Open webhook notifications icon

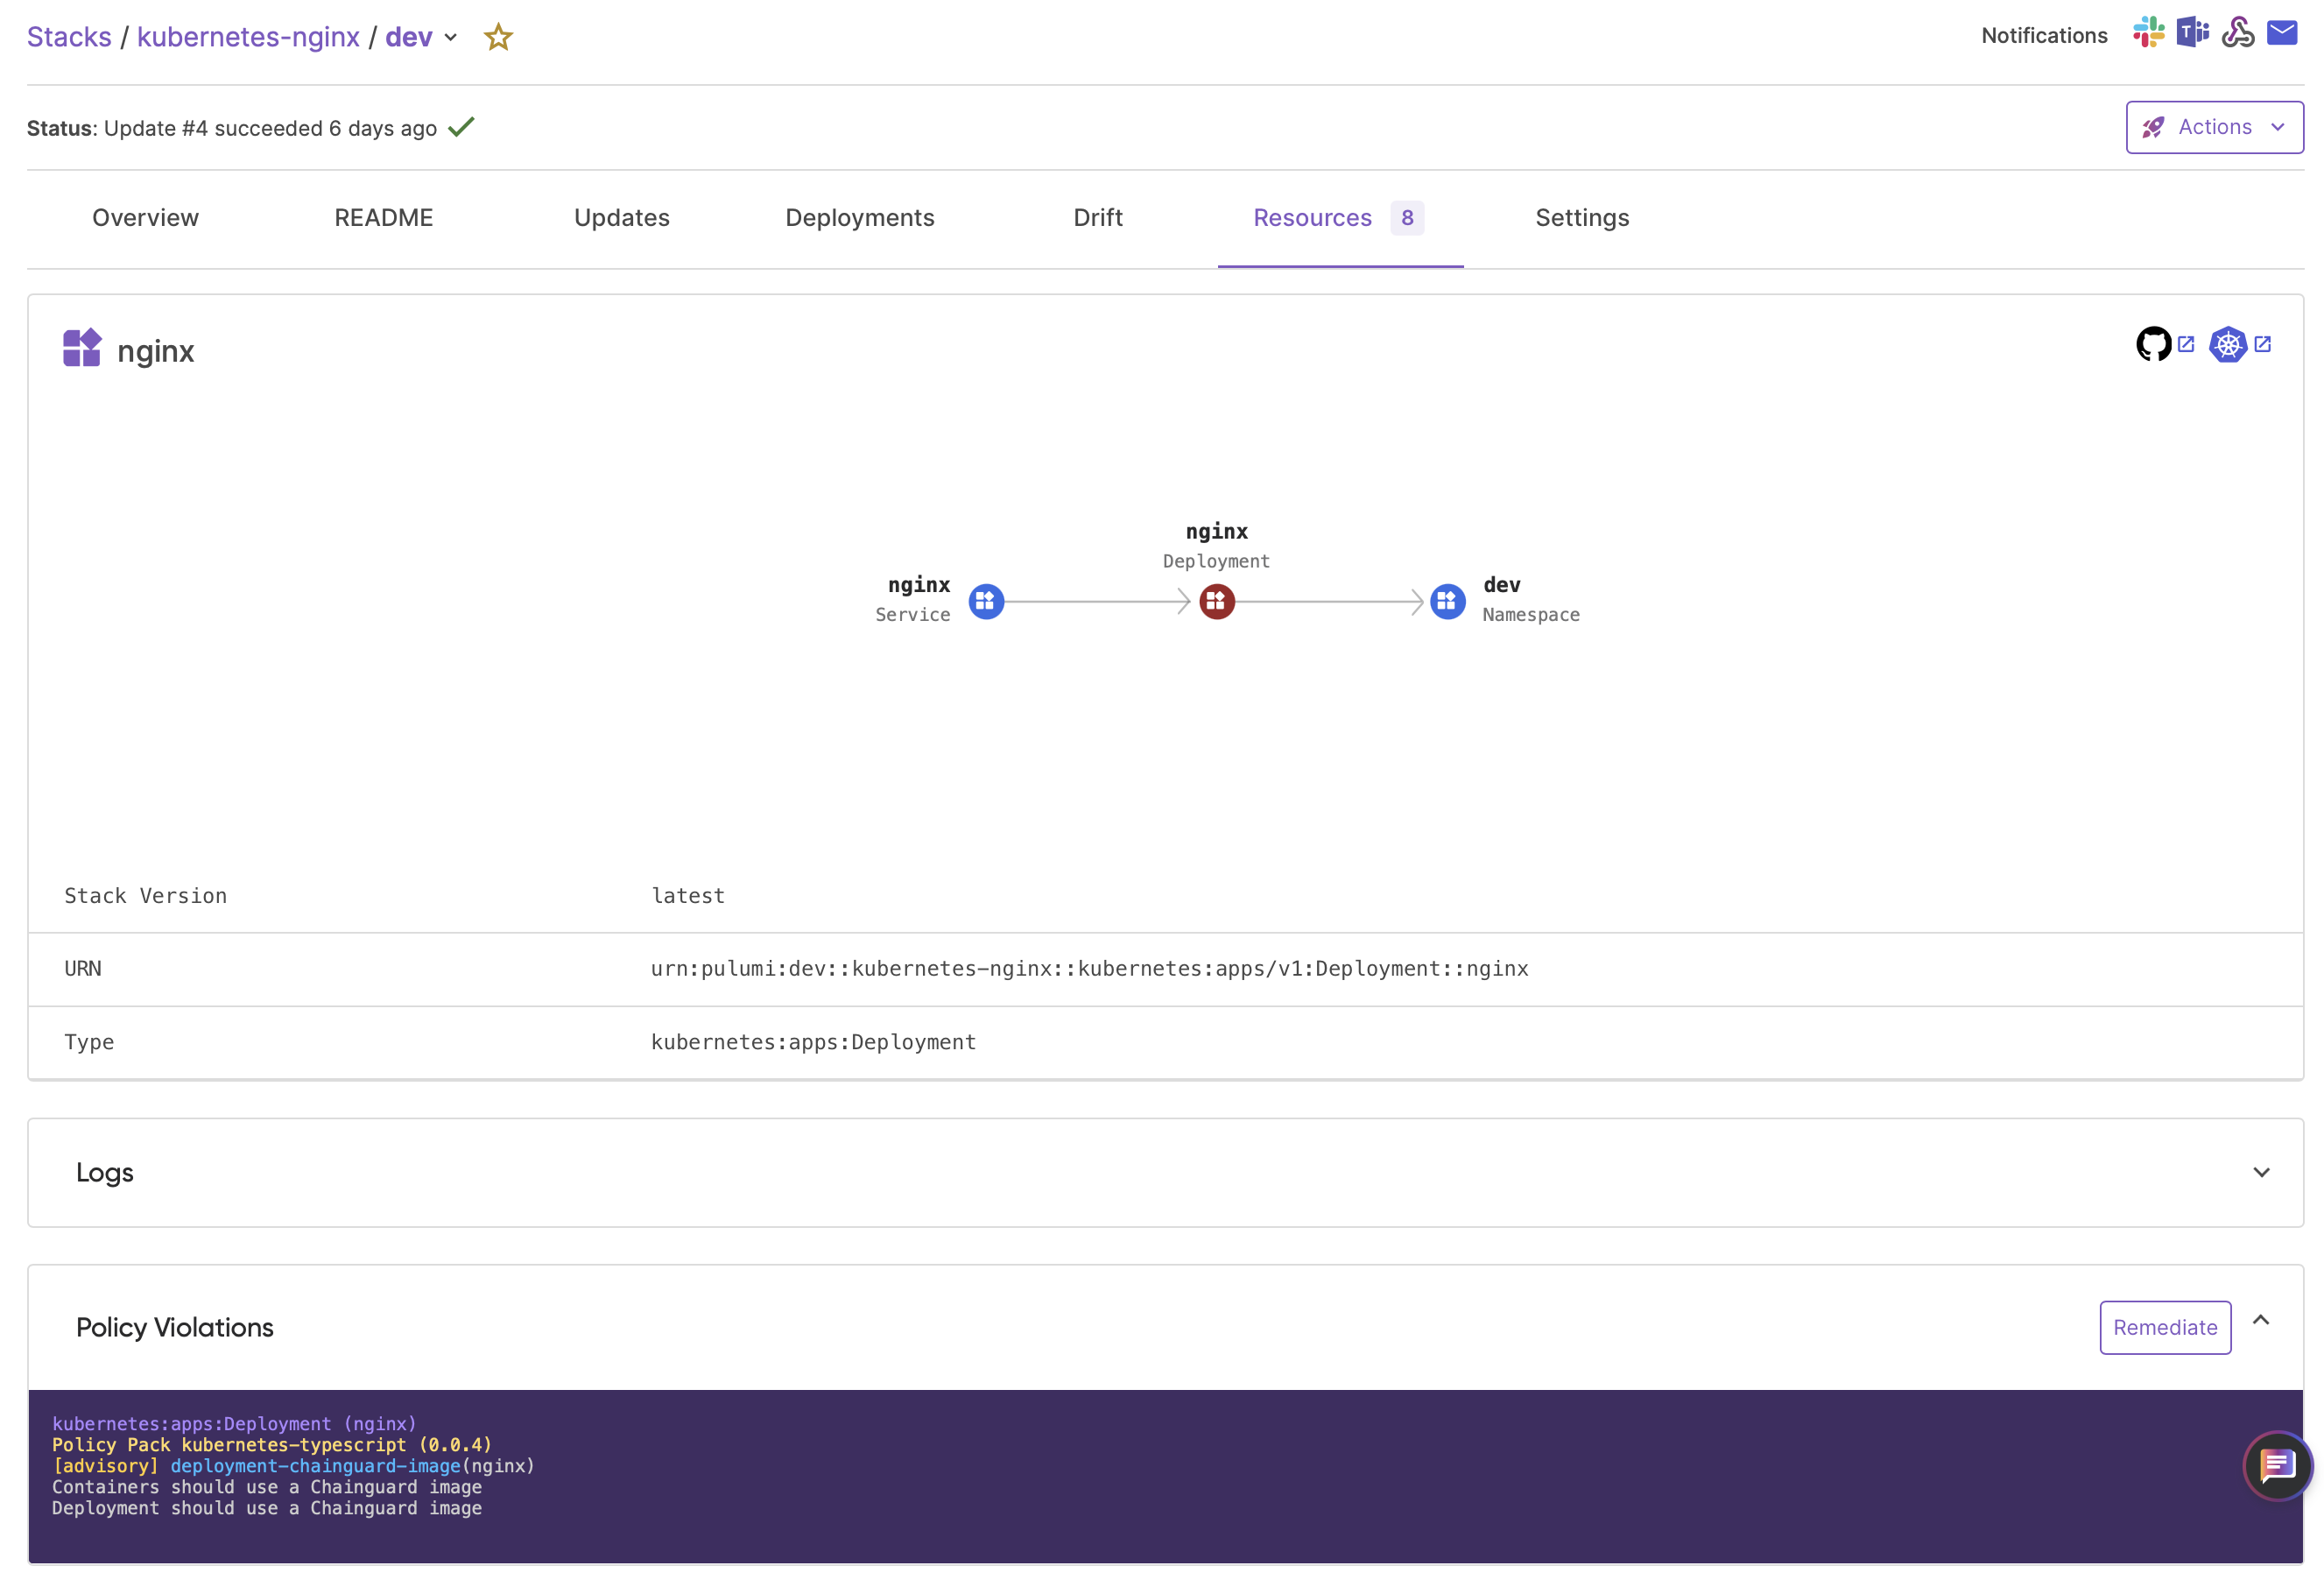(2237, 33)
